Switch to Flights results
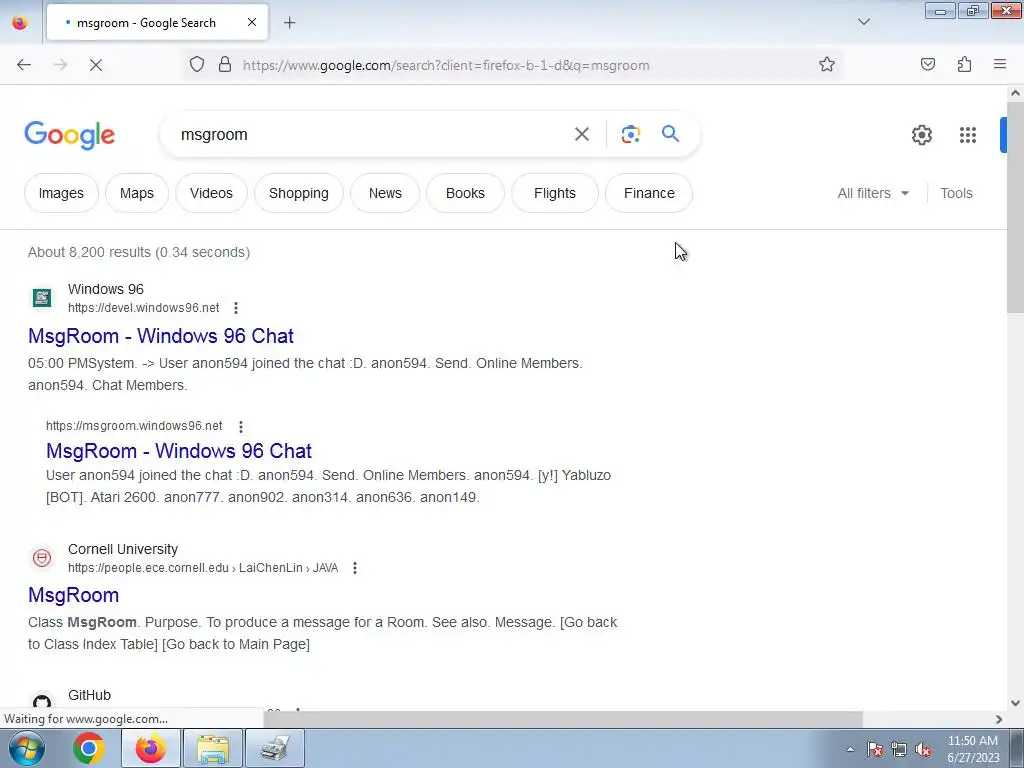1024x768 pixels. pyautogui.click(x=554, y=193)
